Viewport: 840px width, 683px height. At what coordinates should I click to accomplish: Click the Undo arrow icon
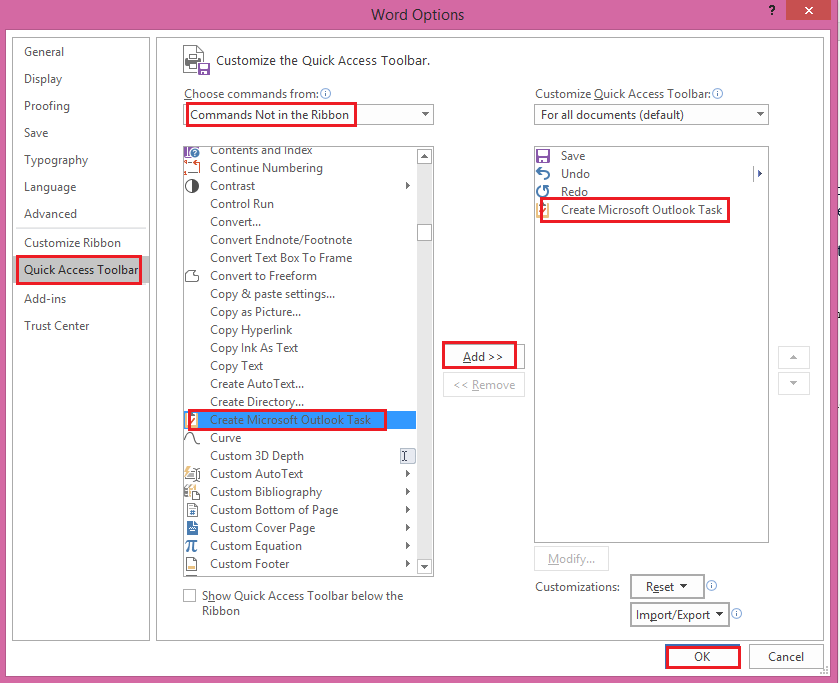click(543, 174)
